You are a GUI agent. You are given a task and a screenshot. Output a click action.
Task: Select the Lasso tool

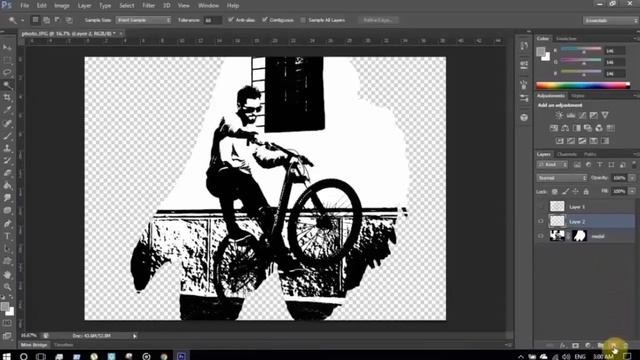tap(7, 73)
